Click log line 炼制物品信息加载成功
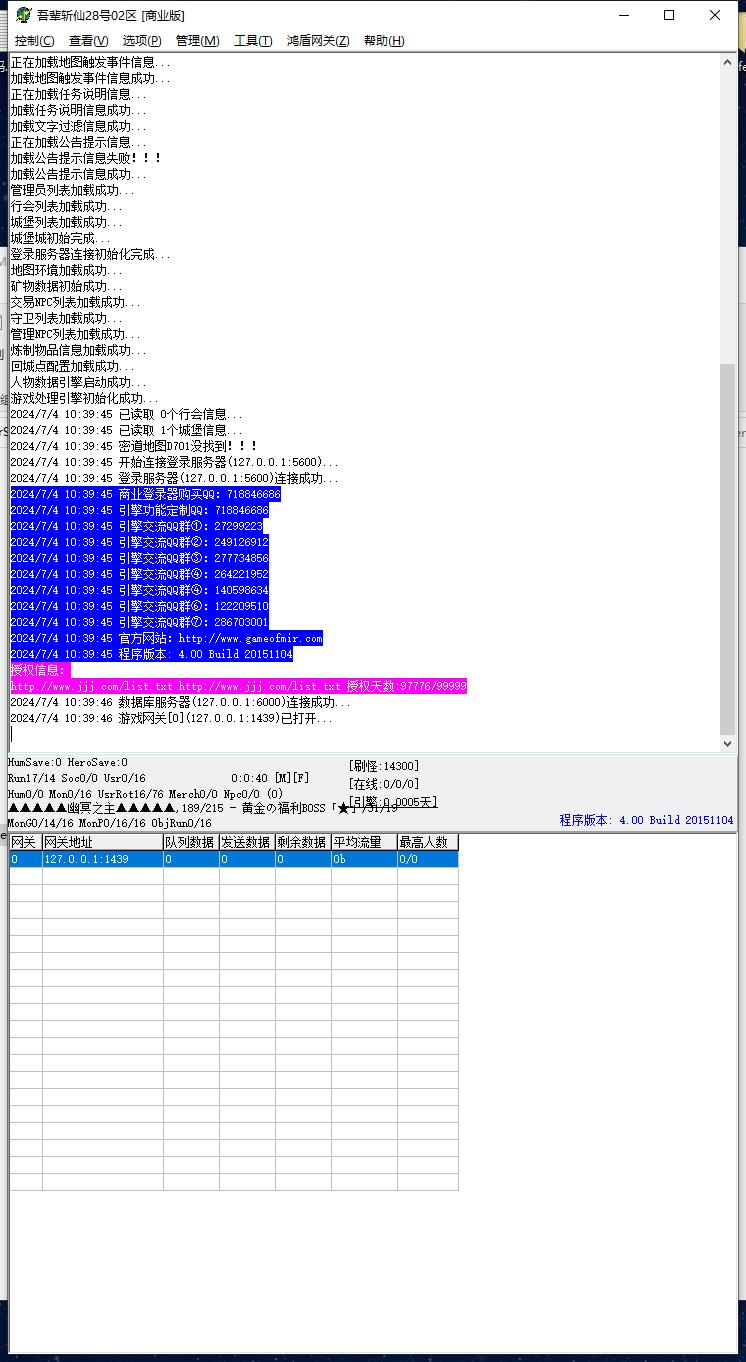 pos(78,350)
